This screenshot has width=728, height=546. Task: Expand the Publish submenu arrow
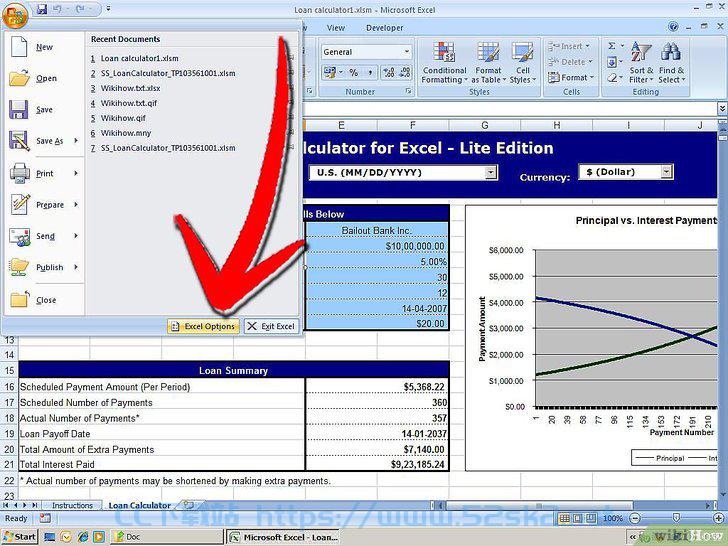(x=76, y=267)
